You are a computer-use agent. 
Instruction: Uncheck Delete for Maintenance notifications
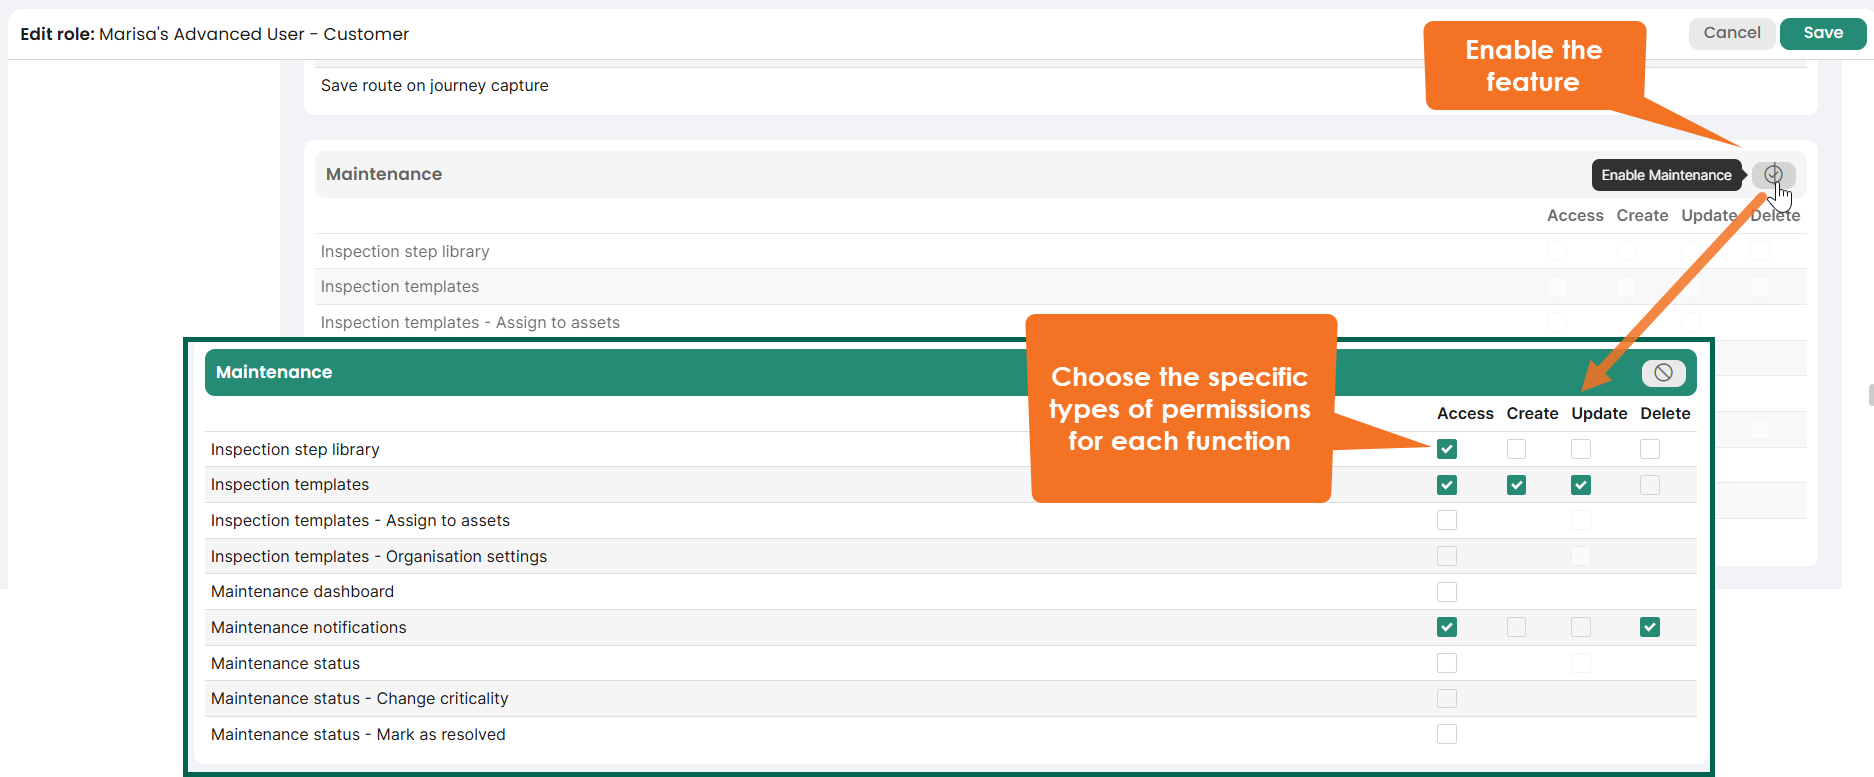1649,627
